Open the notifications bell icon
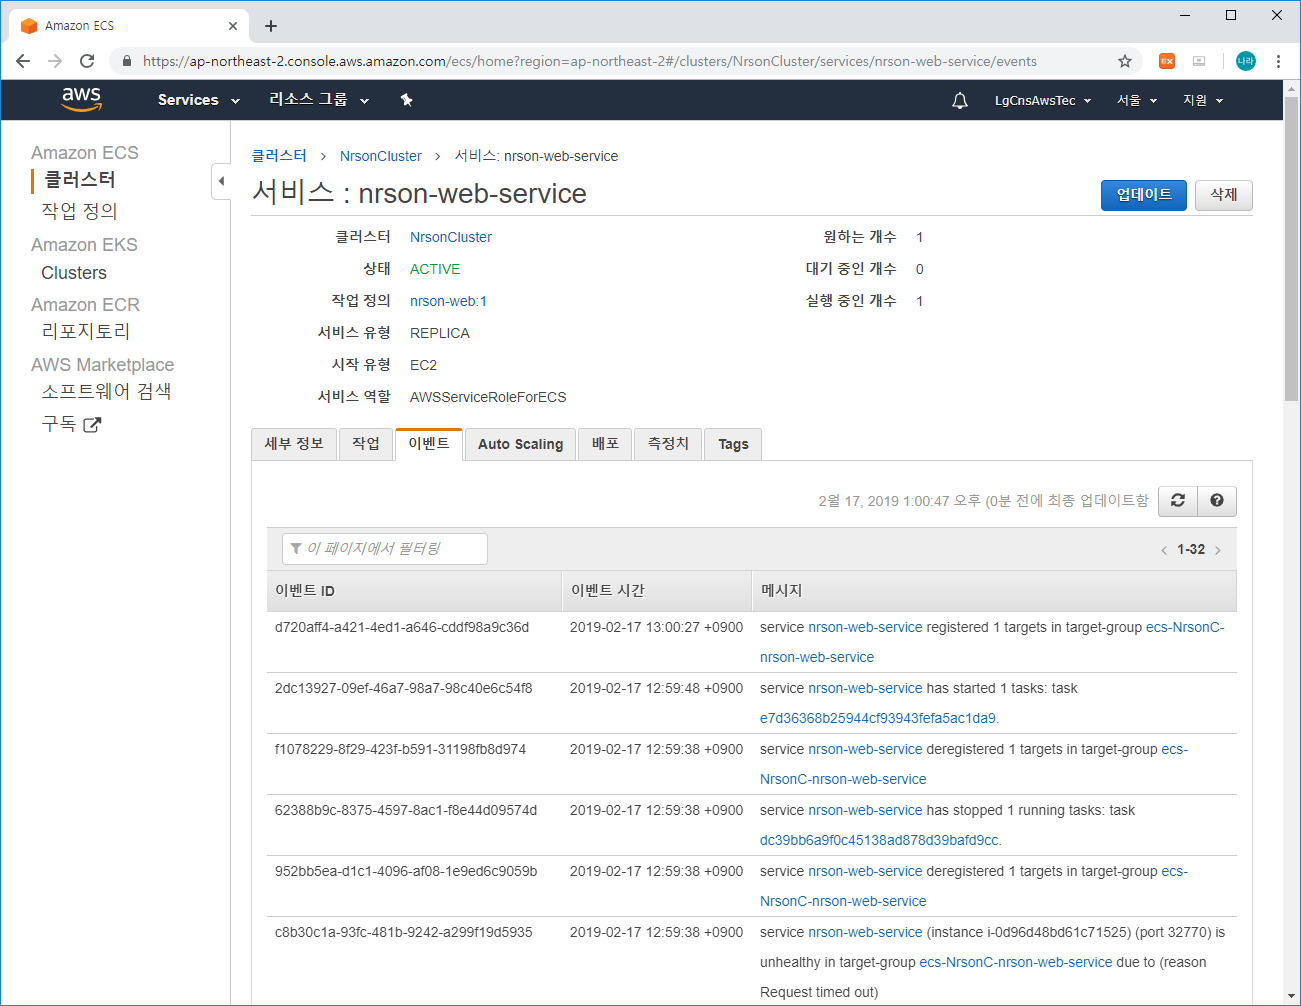 pos(960,100)
